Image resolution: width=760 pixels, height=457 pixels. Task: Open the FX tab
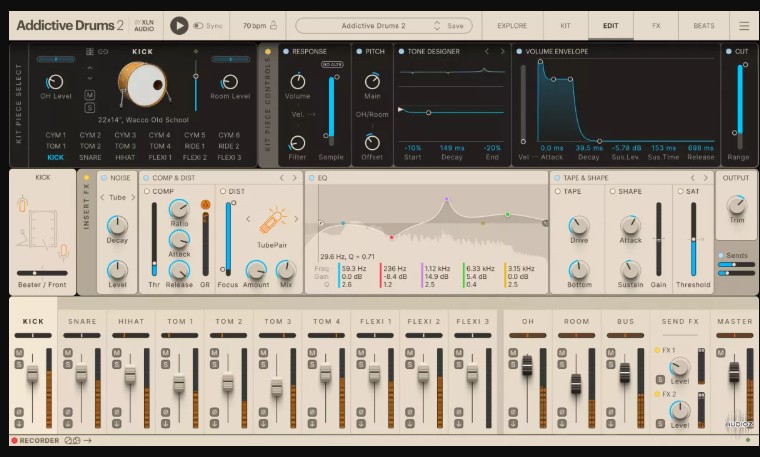click(x=656, y=26)
